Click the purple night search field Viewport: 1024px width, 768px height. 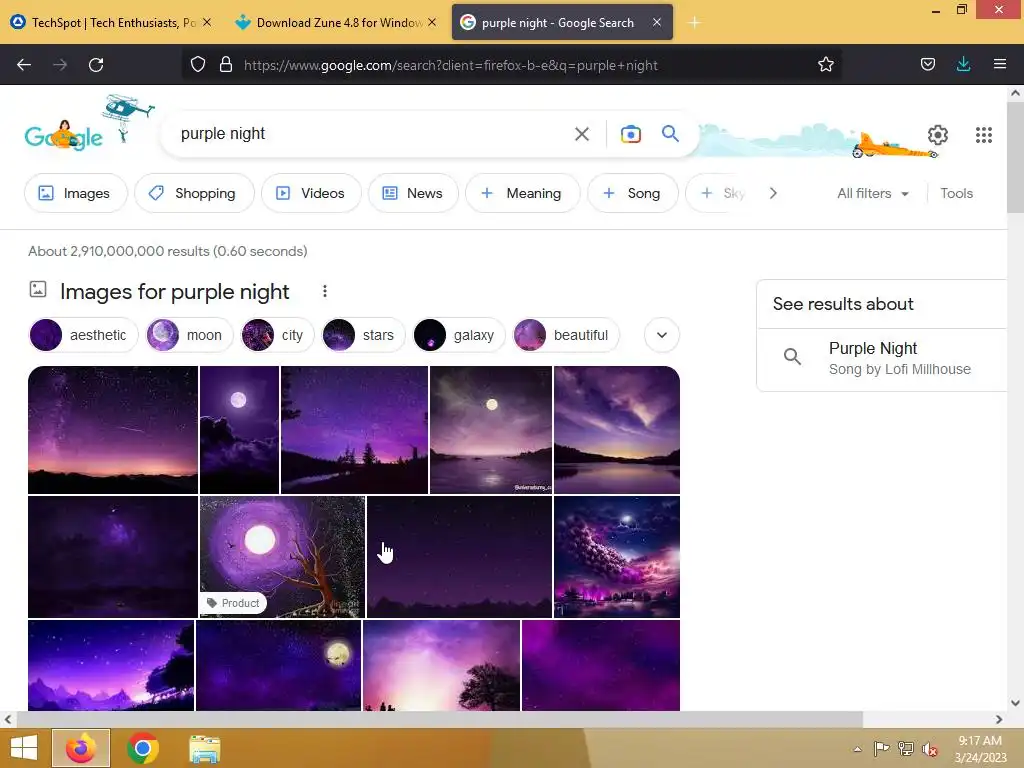click(372, 134)
